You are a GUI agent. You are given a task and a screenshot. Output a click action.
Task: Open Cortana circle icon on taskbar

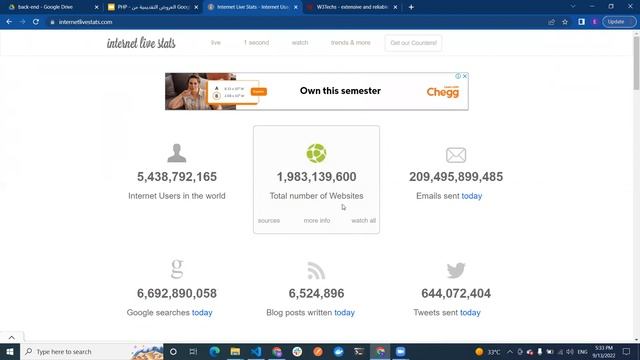point(173,351)
